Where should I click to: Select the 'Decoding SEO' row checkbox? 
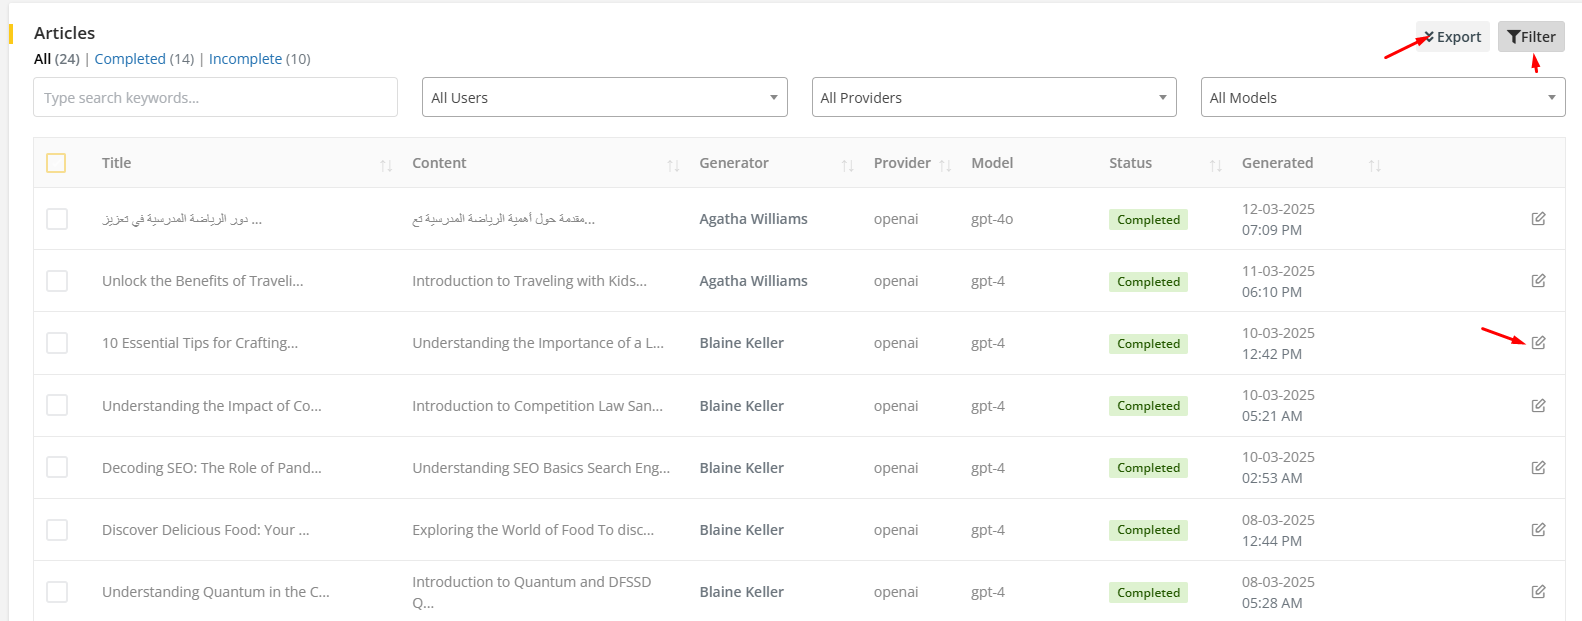coord(57,468)
